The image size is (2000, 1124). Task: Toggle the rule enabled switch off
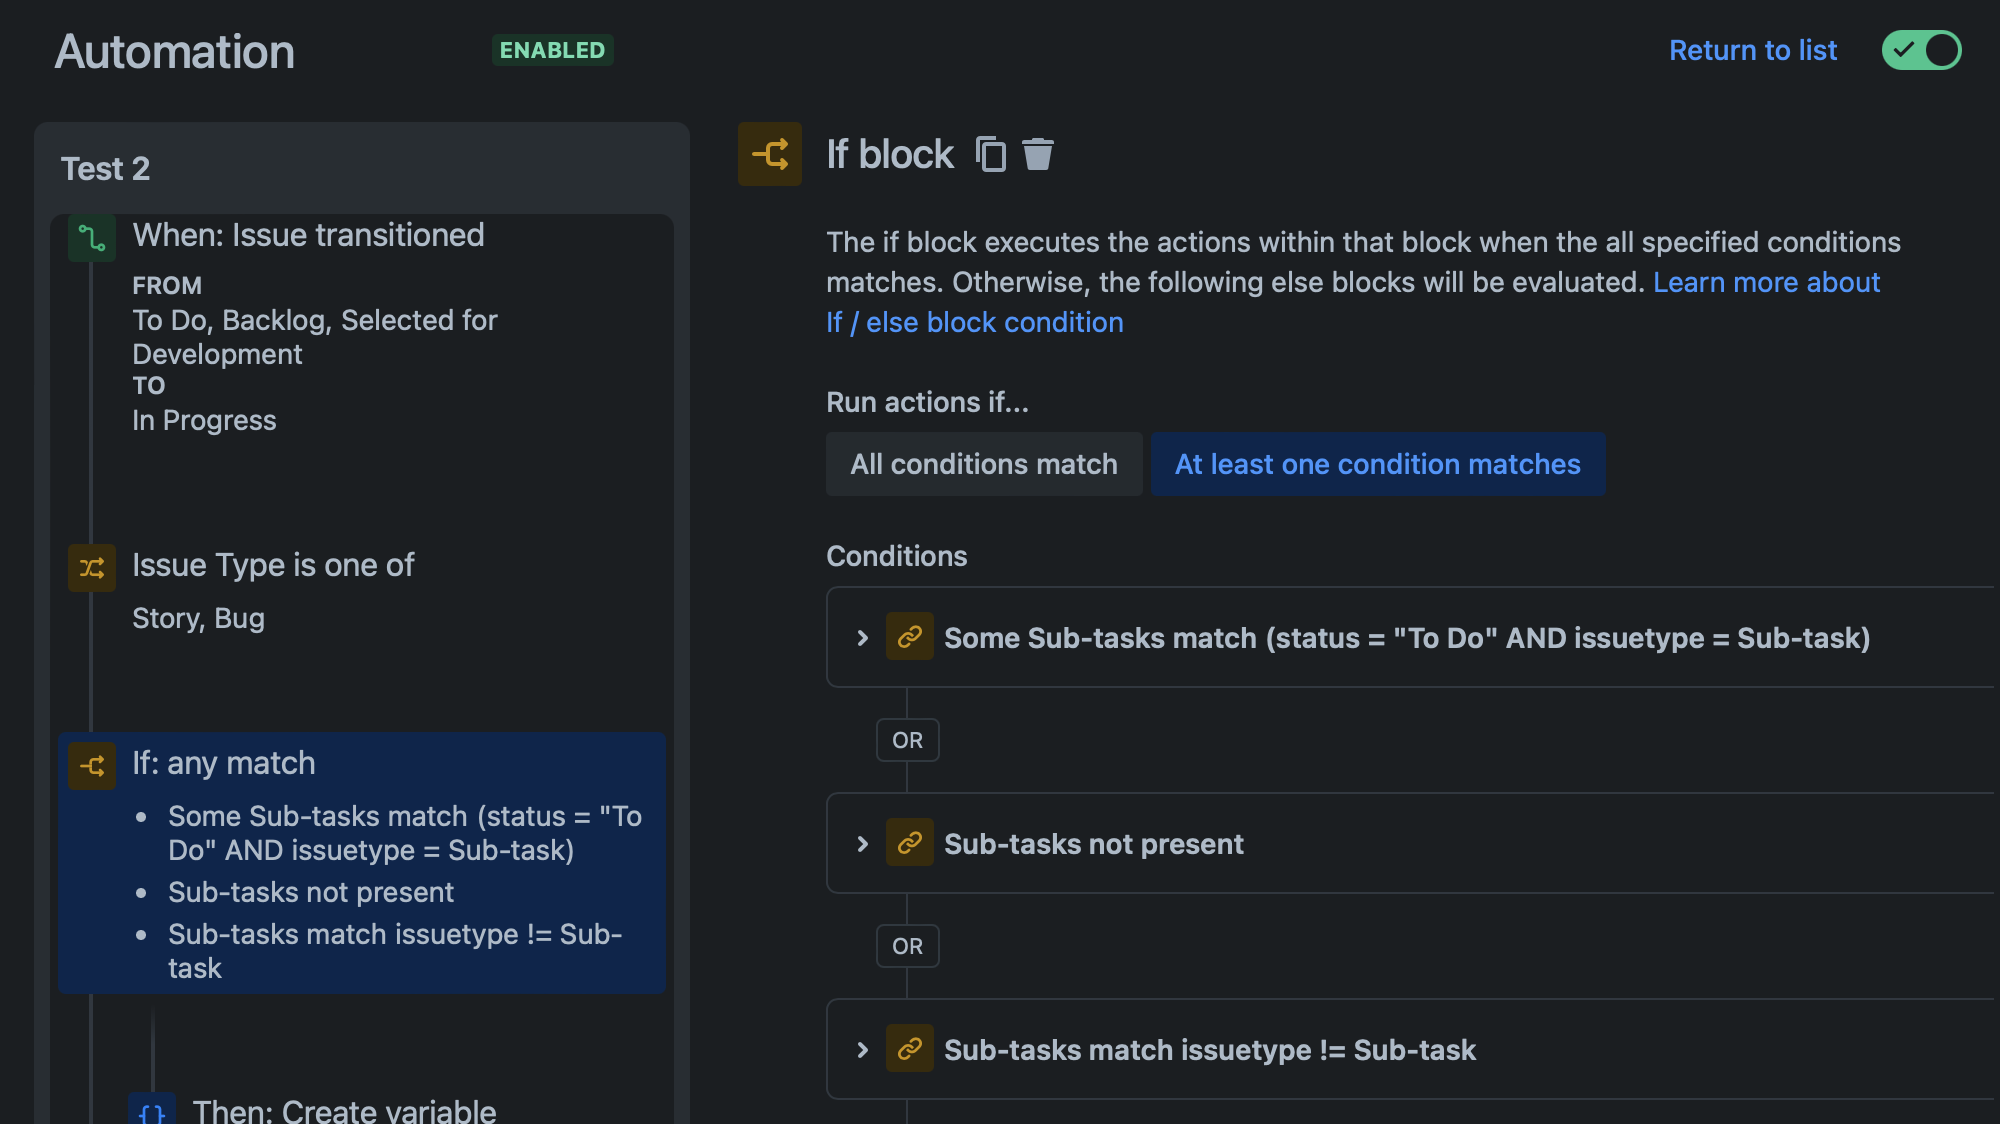click(x=1921, y=50)
